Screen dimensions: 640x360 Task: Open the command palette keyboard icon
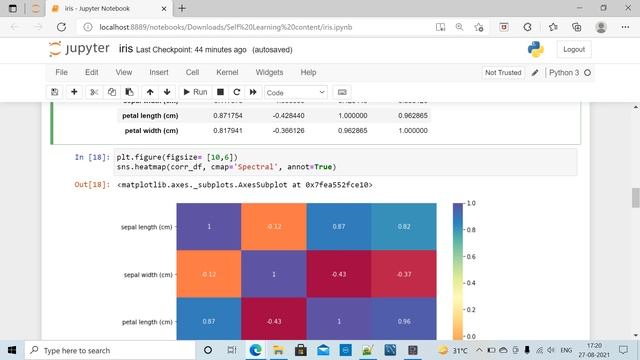click(342, 92)
